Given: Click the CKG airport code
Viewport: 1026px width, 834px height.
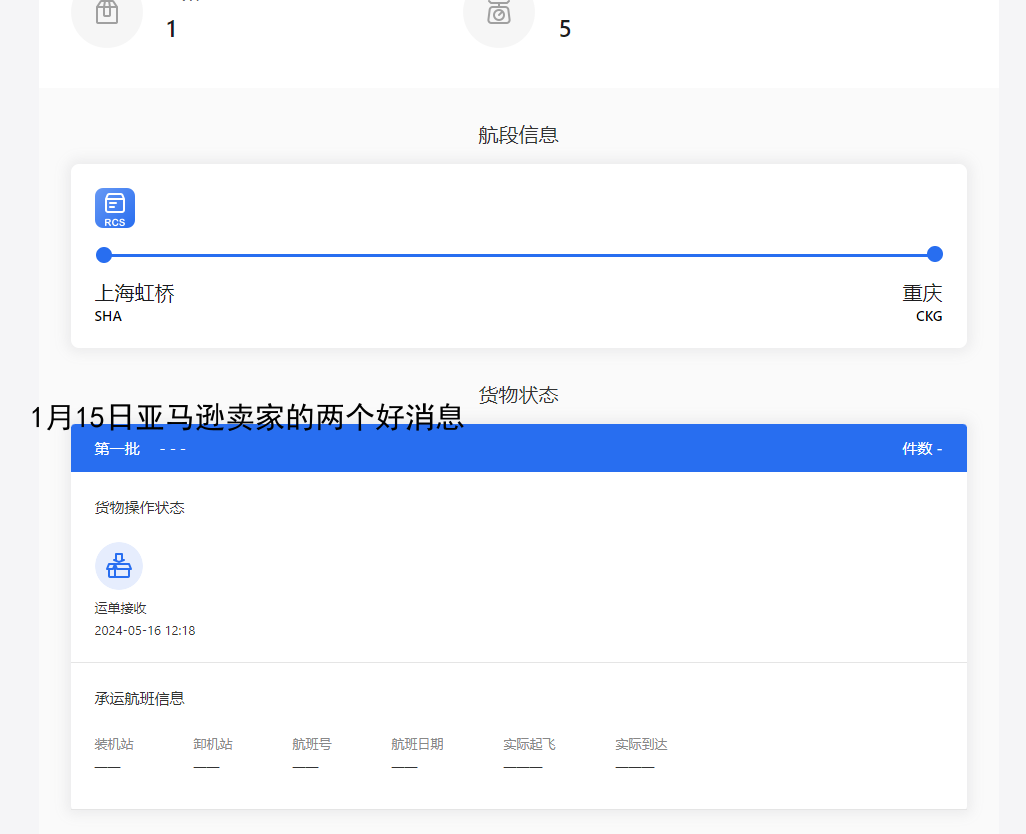Looking at the screenshot, I should [x=929, y=317].
